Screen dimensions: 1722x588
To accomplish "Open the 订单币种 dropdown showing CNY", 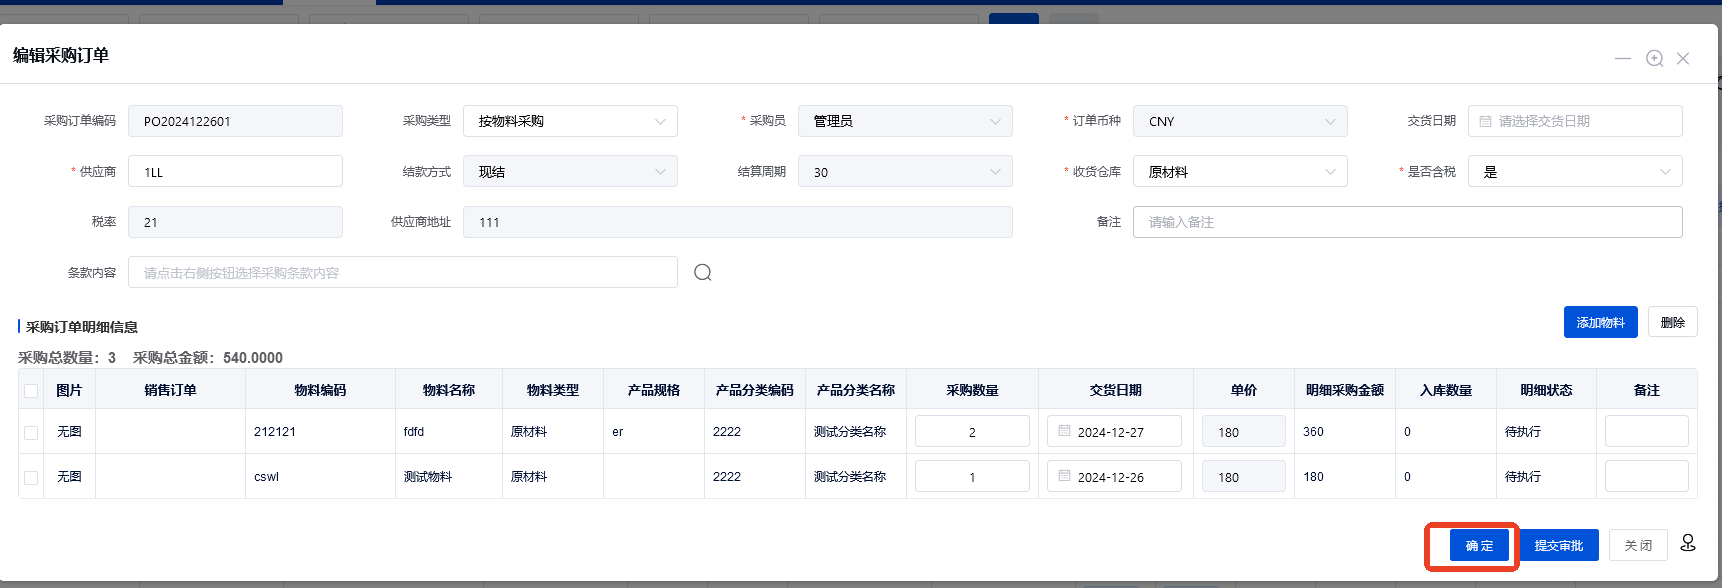I will pyautogui.click(x=1240, y=121).
